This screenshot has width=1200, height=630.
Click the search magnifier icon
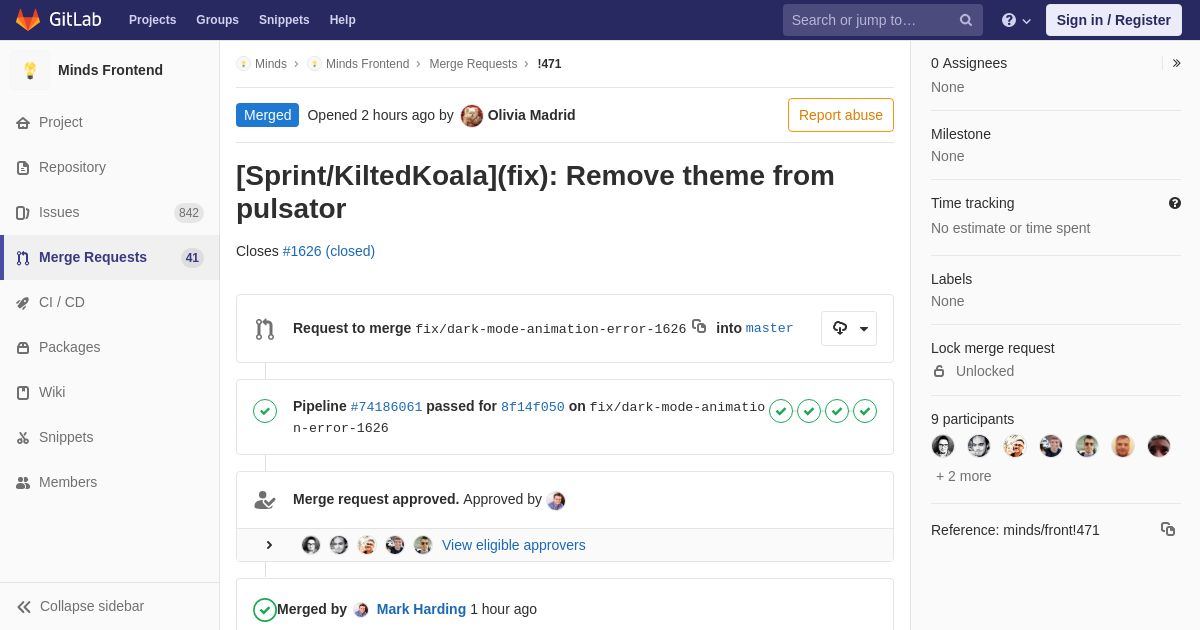click(x=966, y=20)
